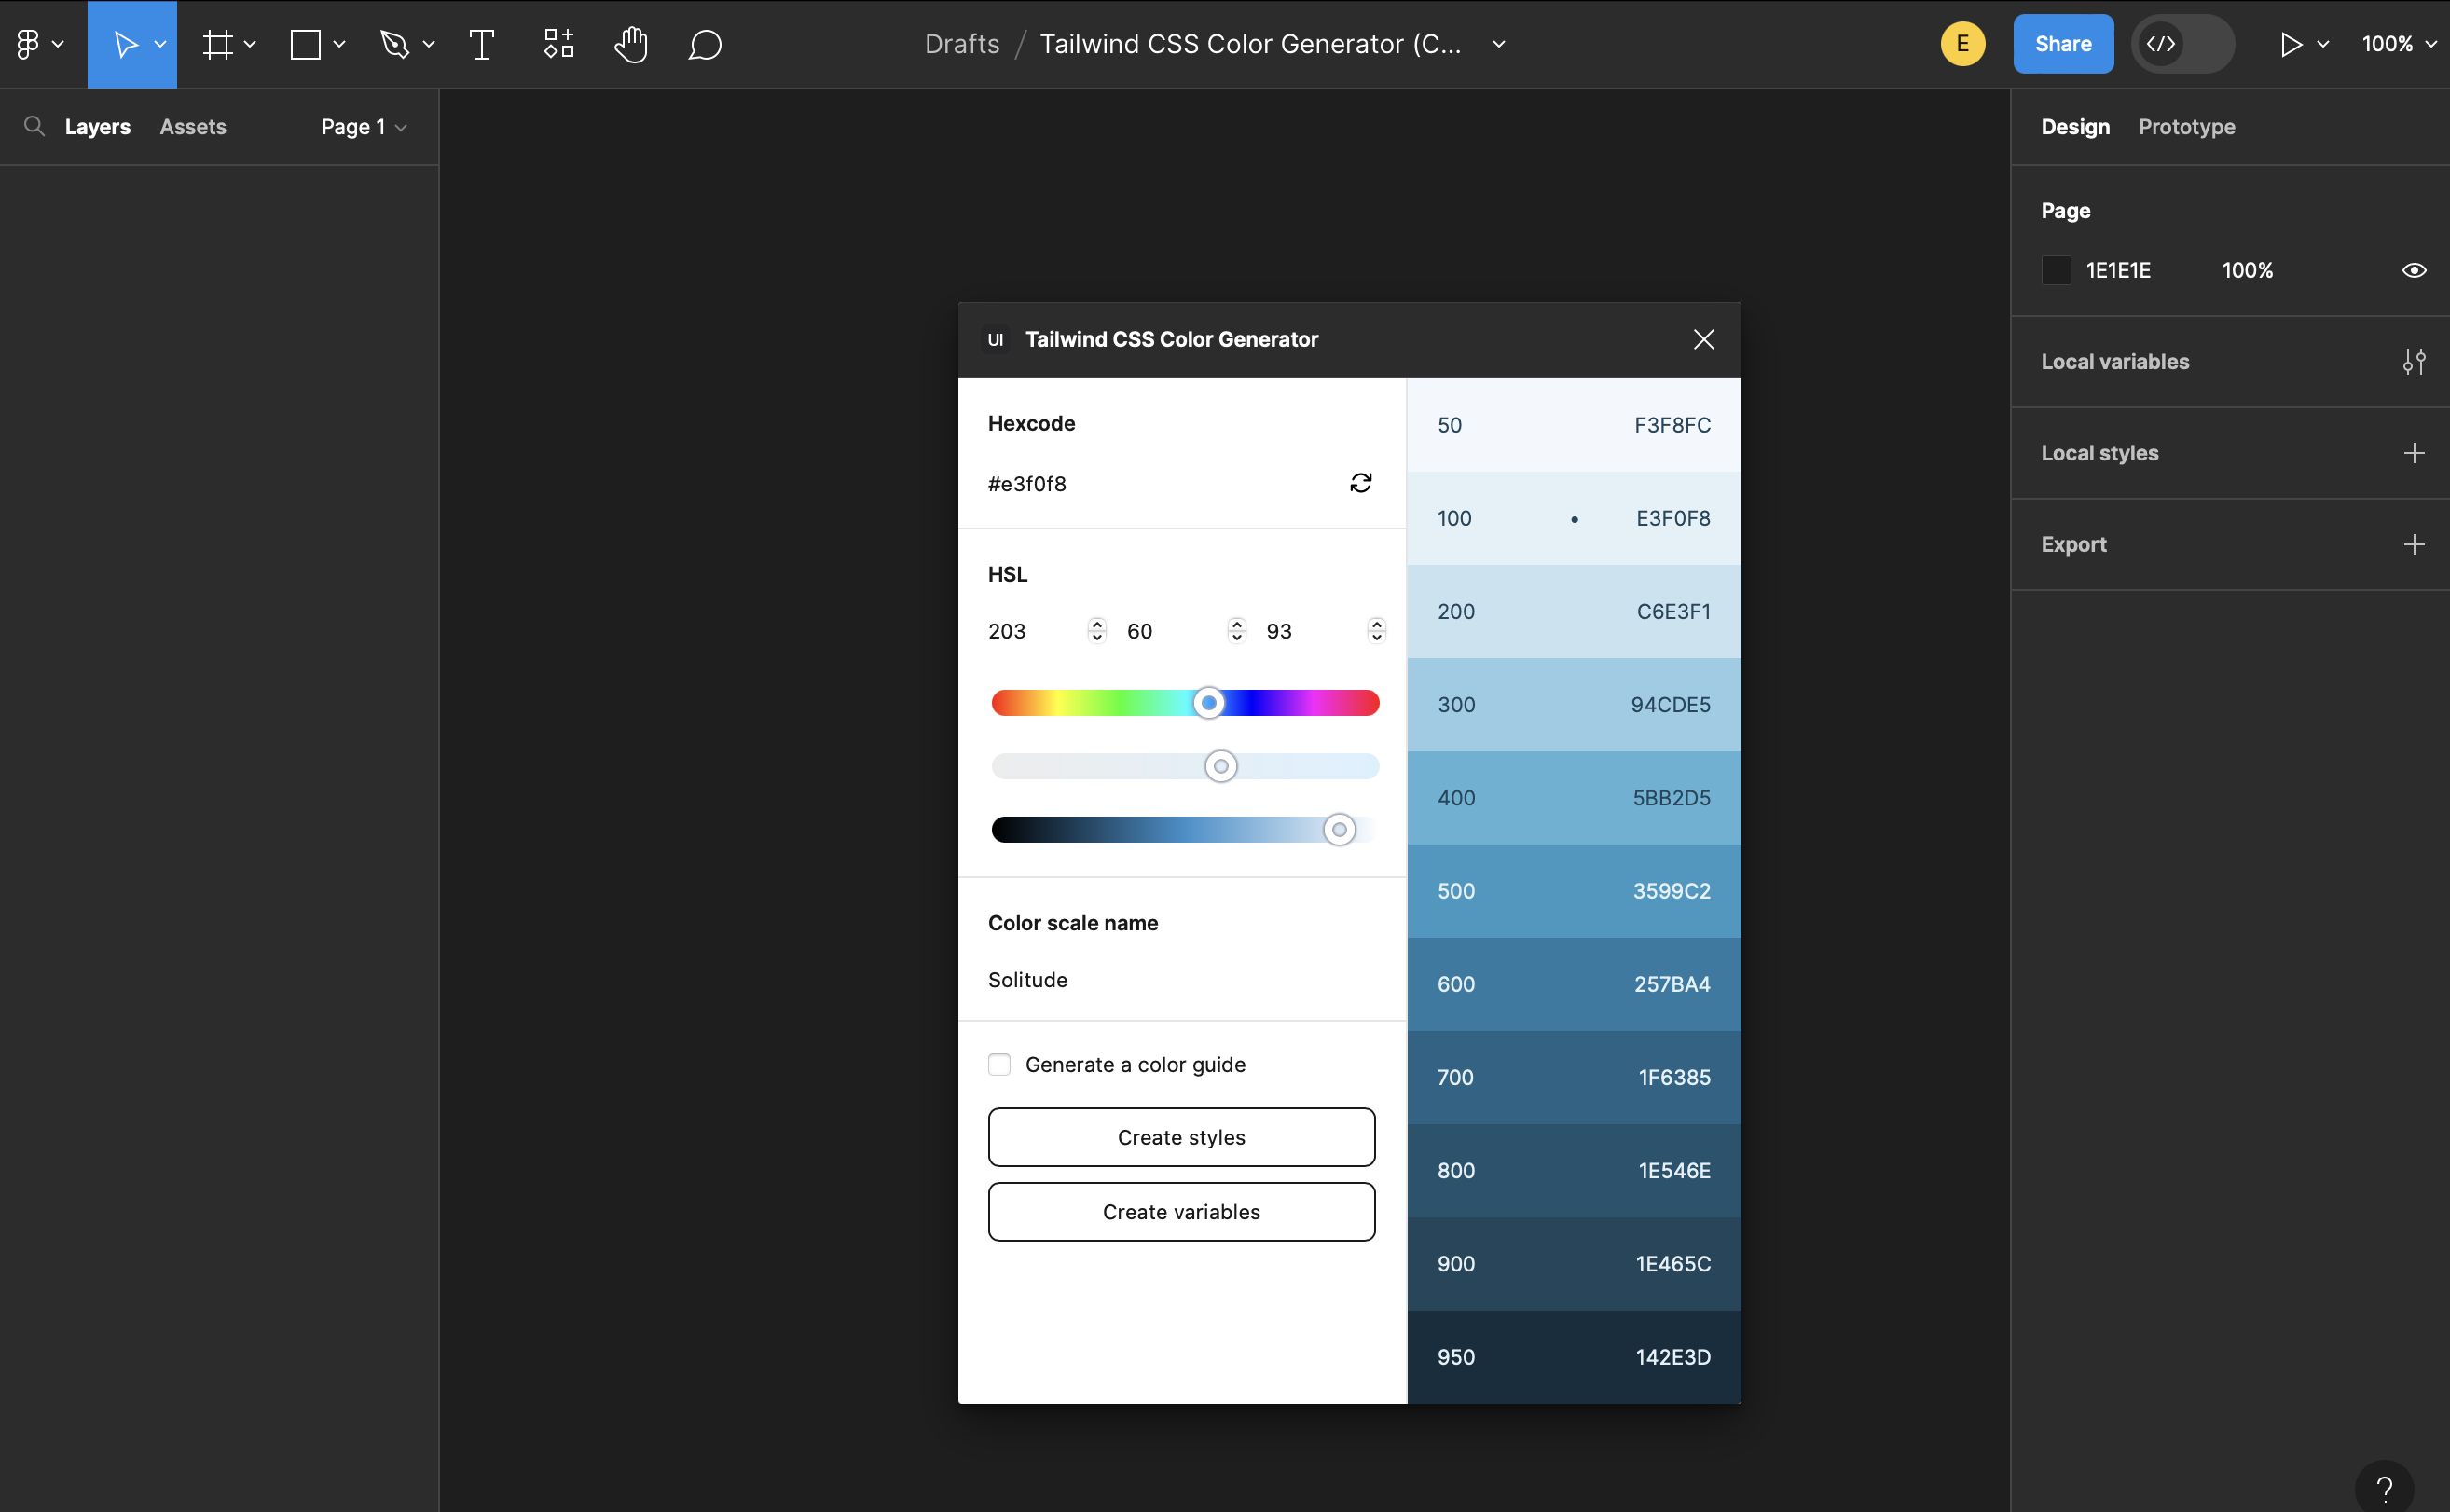
Task: Select the Text tool in toolbar
Action: [481, 44]
